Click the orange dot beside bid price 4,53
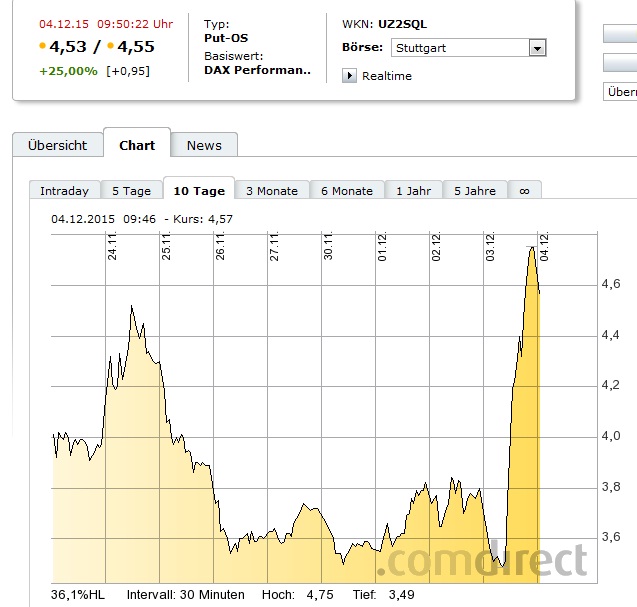 click(42, 46)
